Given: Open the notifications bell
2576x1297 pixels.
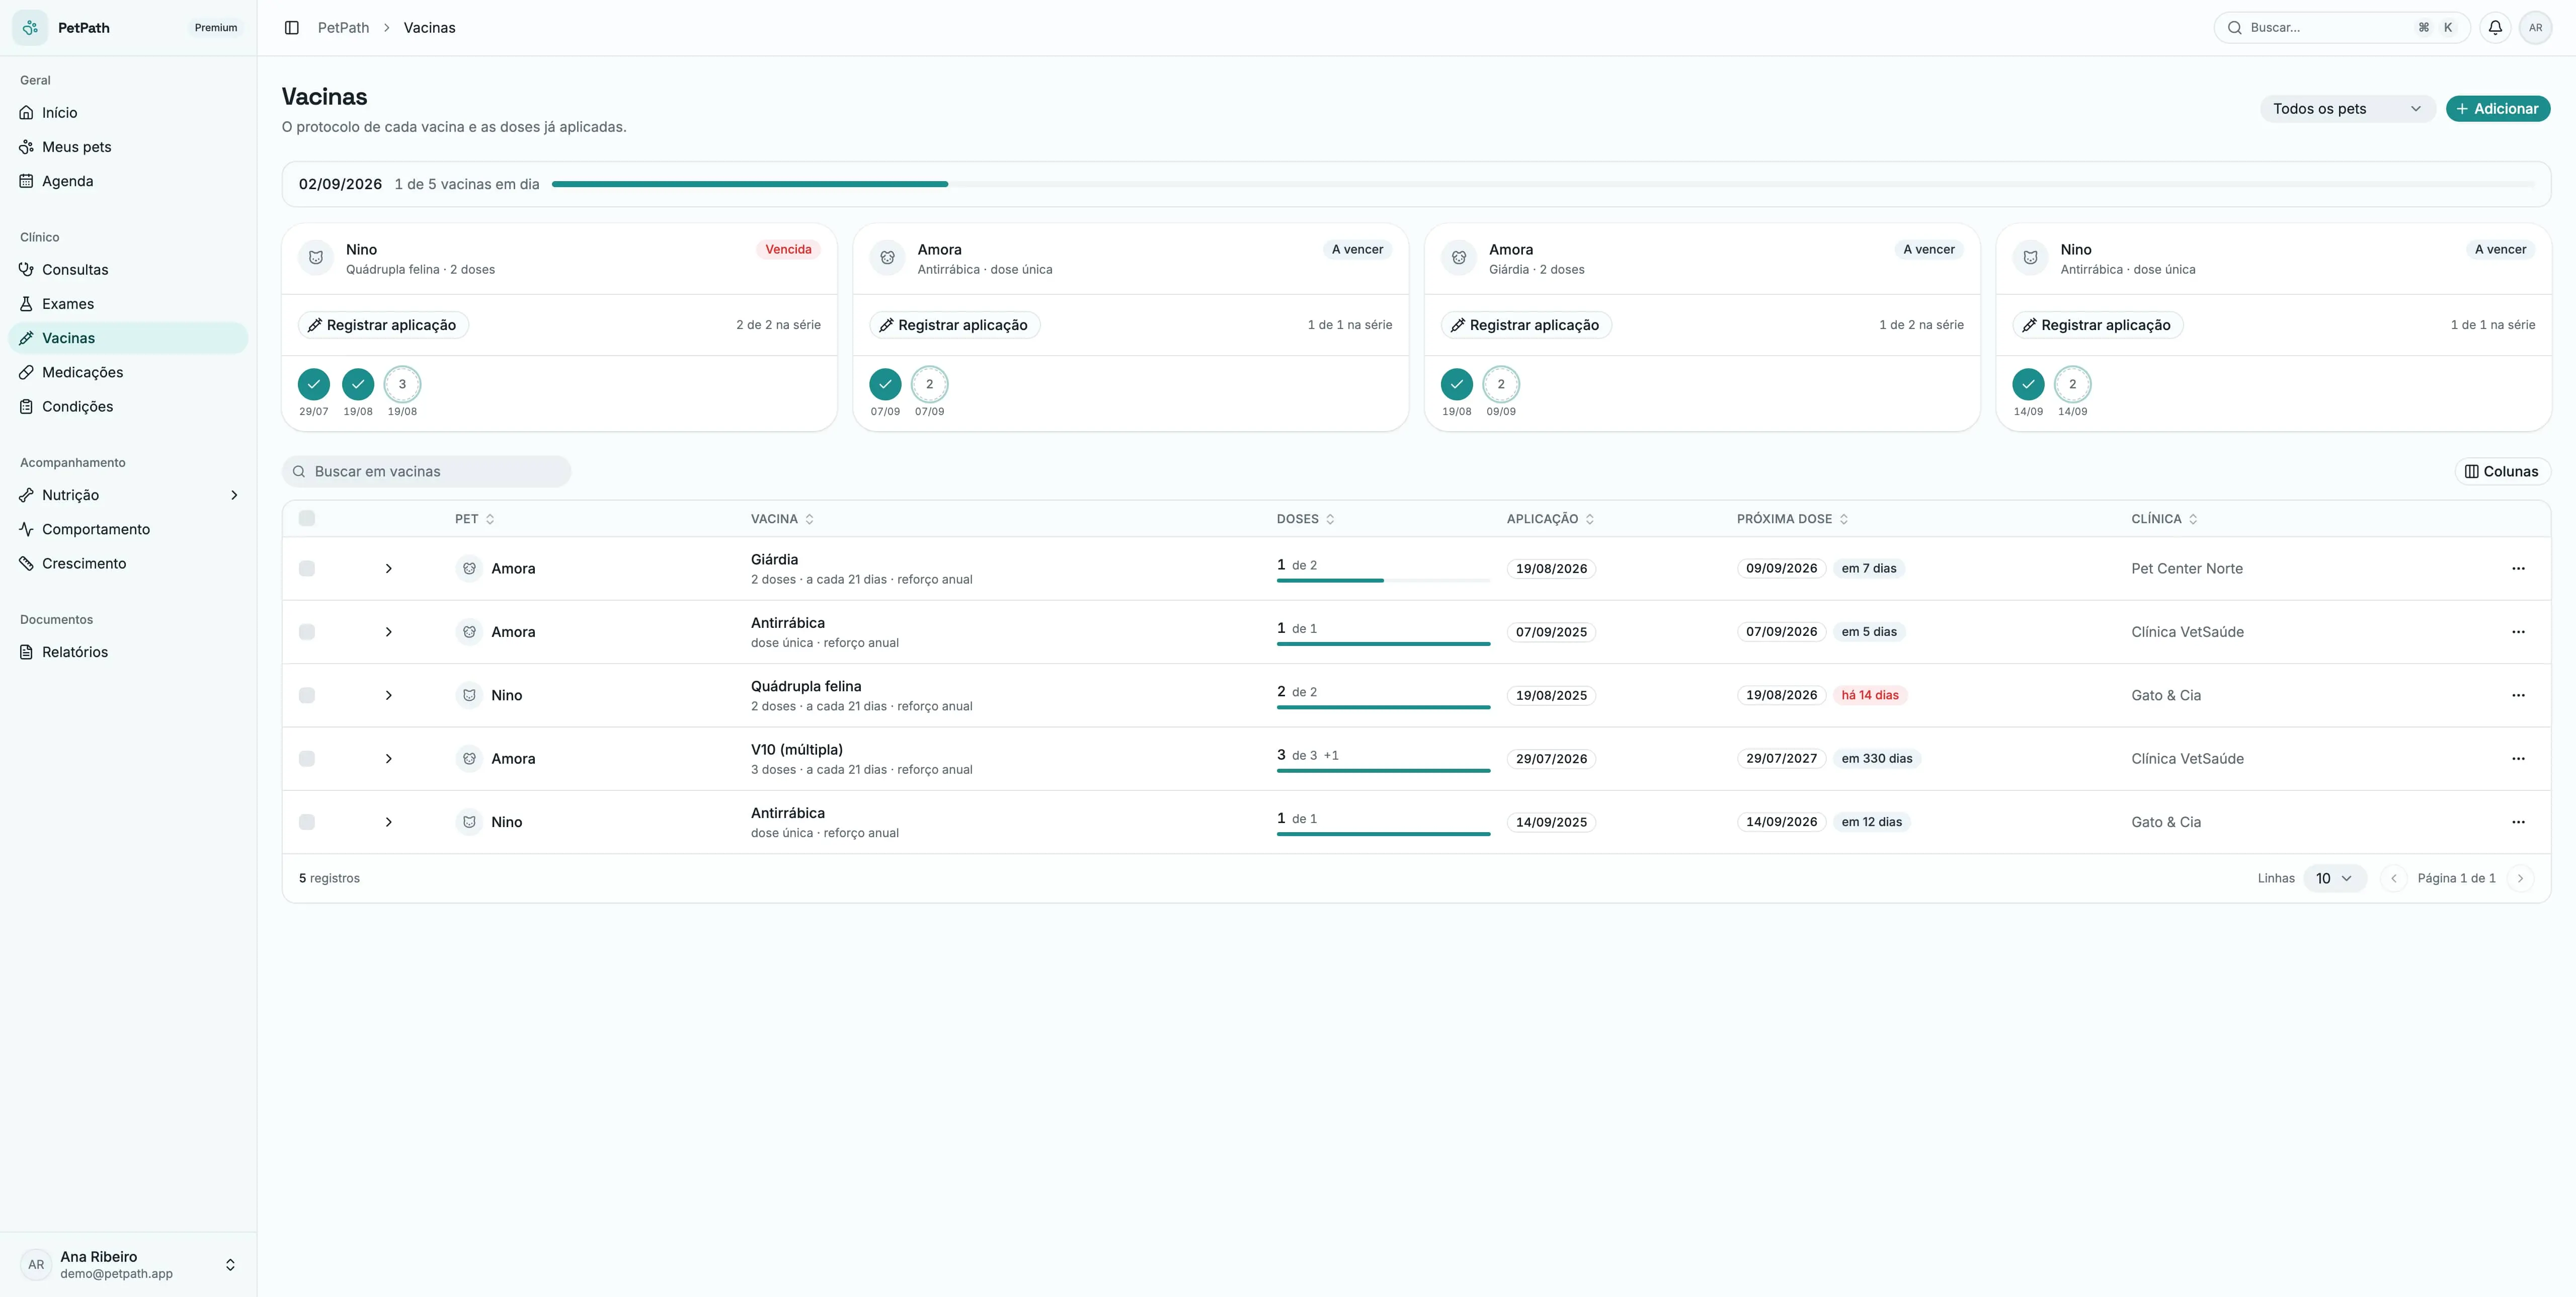Looking at the screenshot, I should (2495, 28).
